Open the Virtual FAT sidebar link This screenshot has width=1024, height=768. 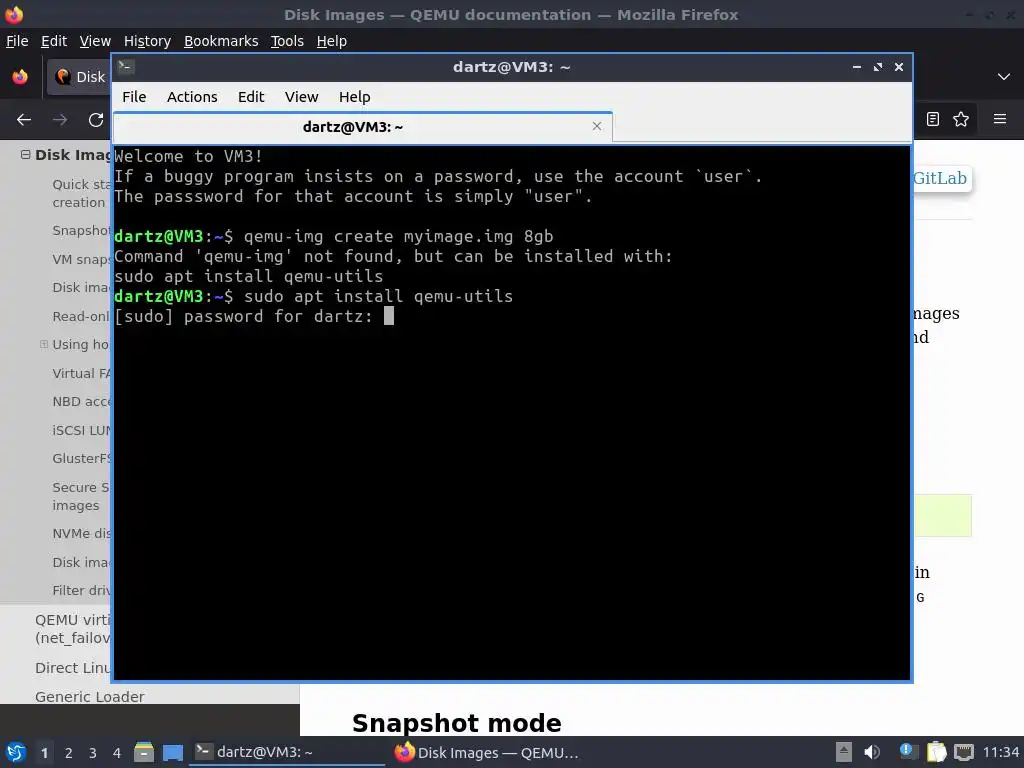tap(81, 374)
